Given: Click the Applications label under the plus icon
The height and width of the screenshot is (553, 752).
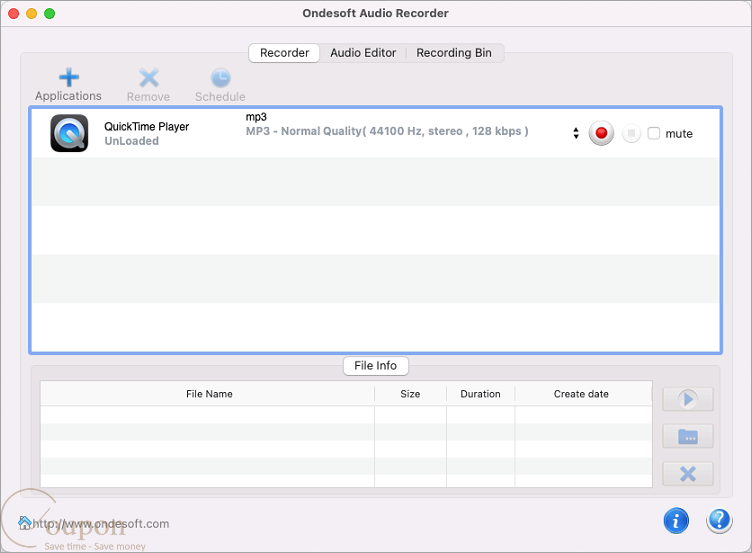Looking at the screenshot, I should coord(68,96).
